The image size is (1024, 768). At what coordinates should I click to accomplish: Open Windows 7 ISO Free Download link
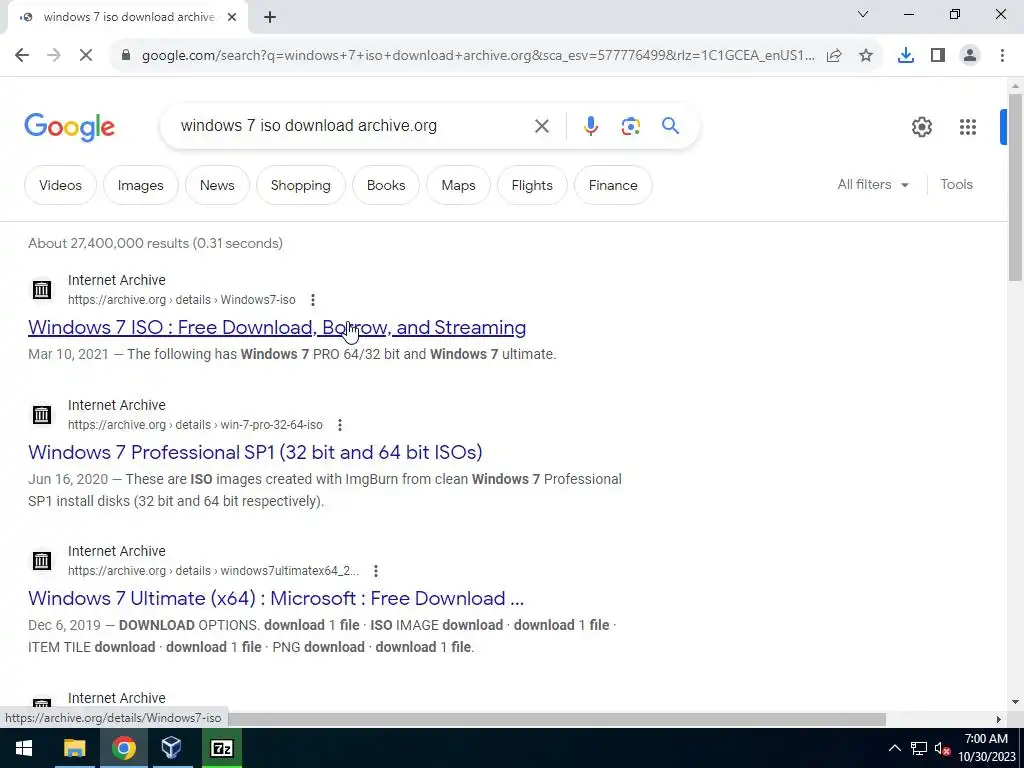click(277, 327)
